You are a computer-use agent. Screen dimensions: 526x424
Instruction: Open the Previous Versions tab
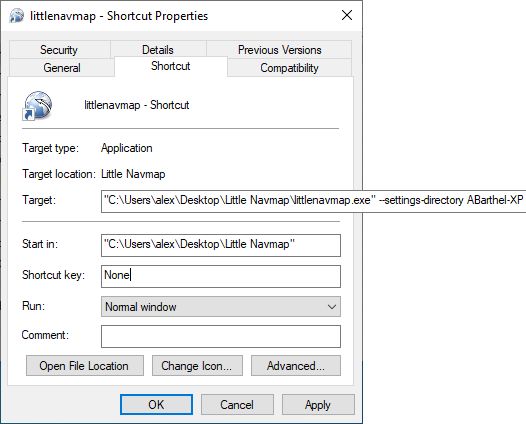(279, 50)
